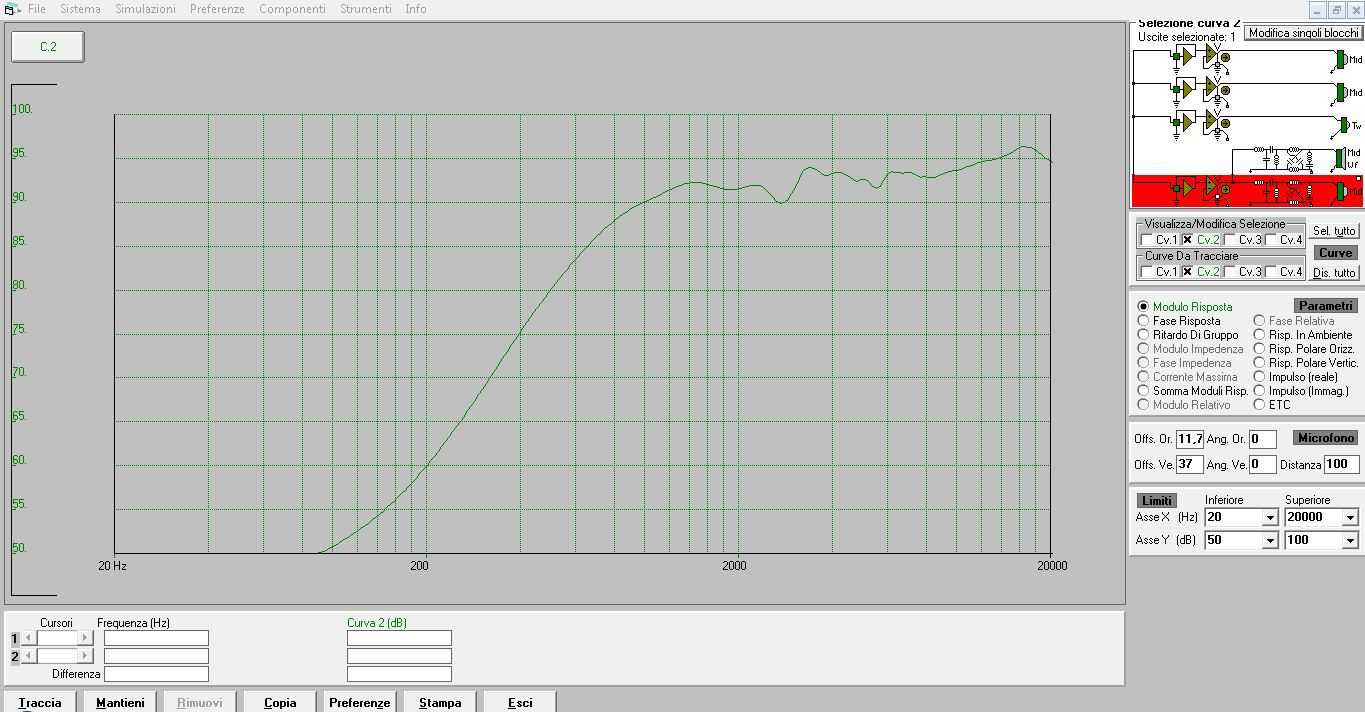Open the Asse Y Inferiore dropdown
Viewport: 1365px width, 712px height.
(x=1270, y=540)
